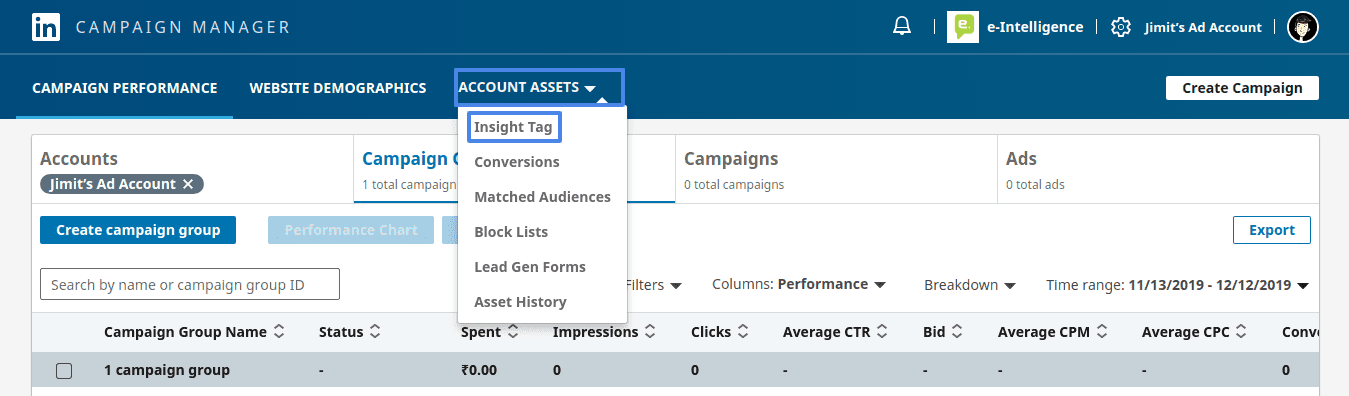Open Lead Gen Forms menu entry
Viewport: 1349px width, 396px height.
[x=530, y=267]
